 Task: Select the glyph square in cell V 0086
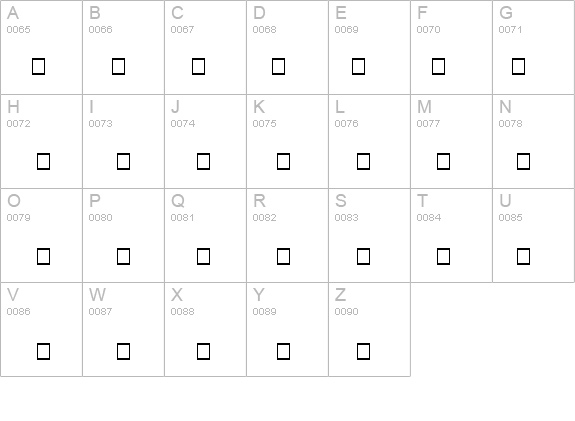pos(44,351)
